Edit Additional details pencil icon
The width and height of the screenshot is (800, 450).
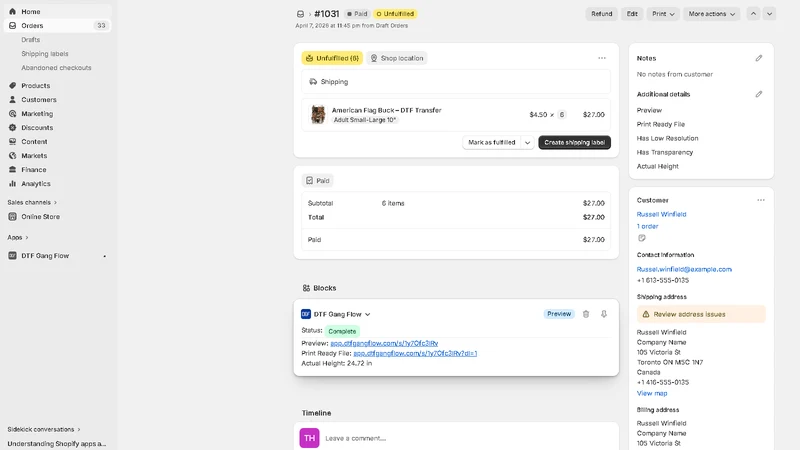point(759,94)
